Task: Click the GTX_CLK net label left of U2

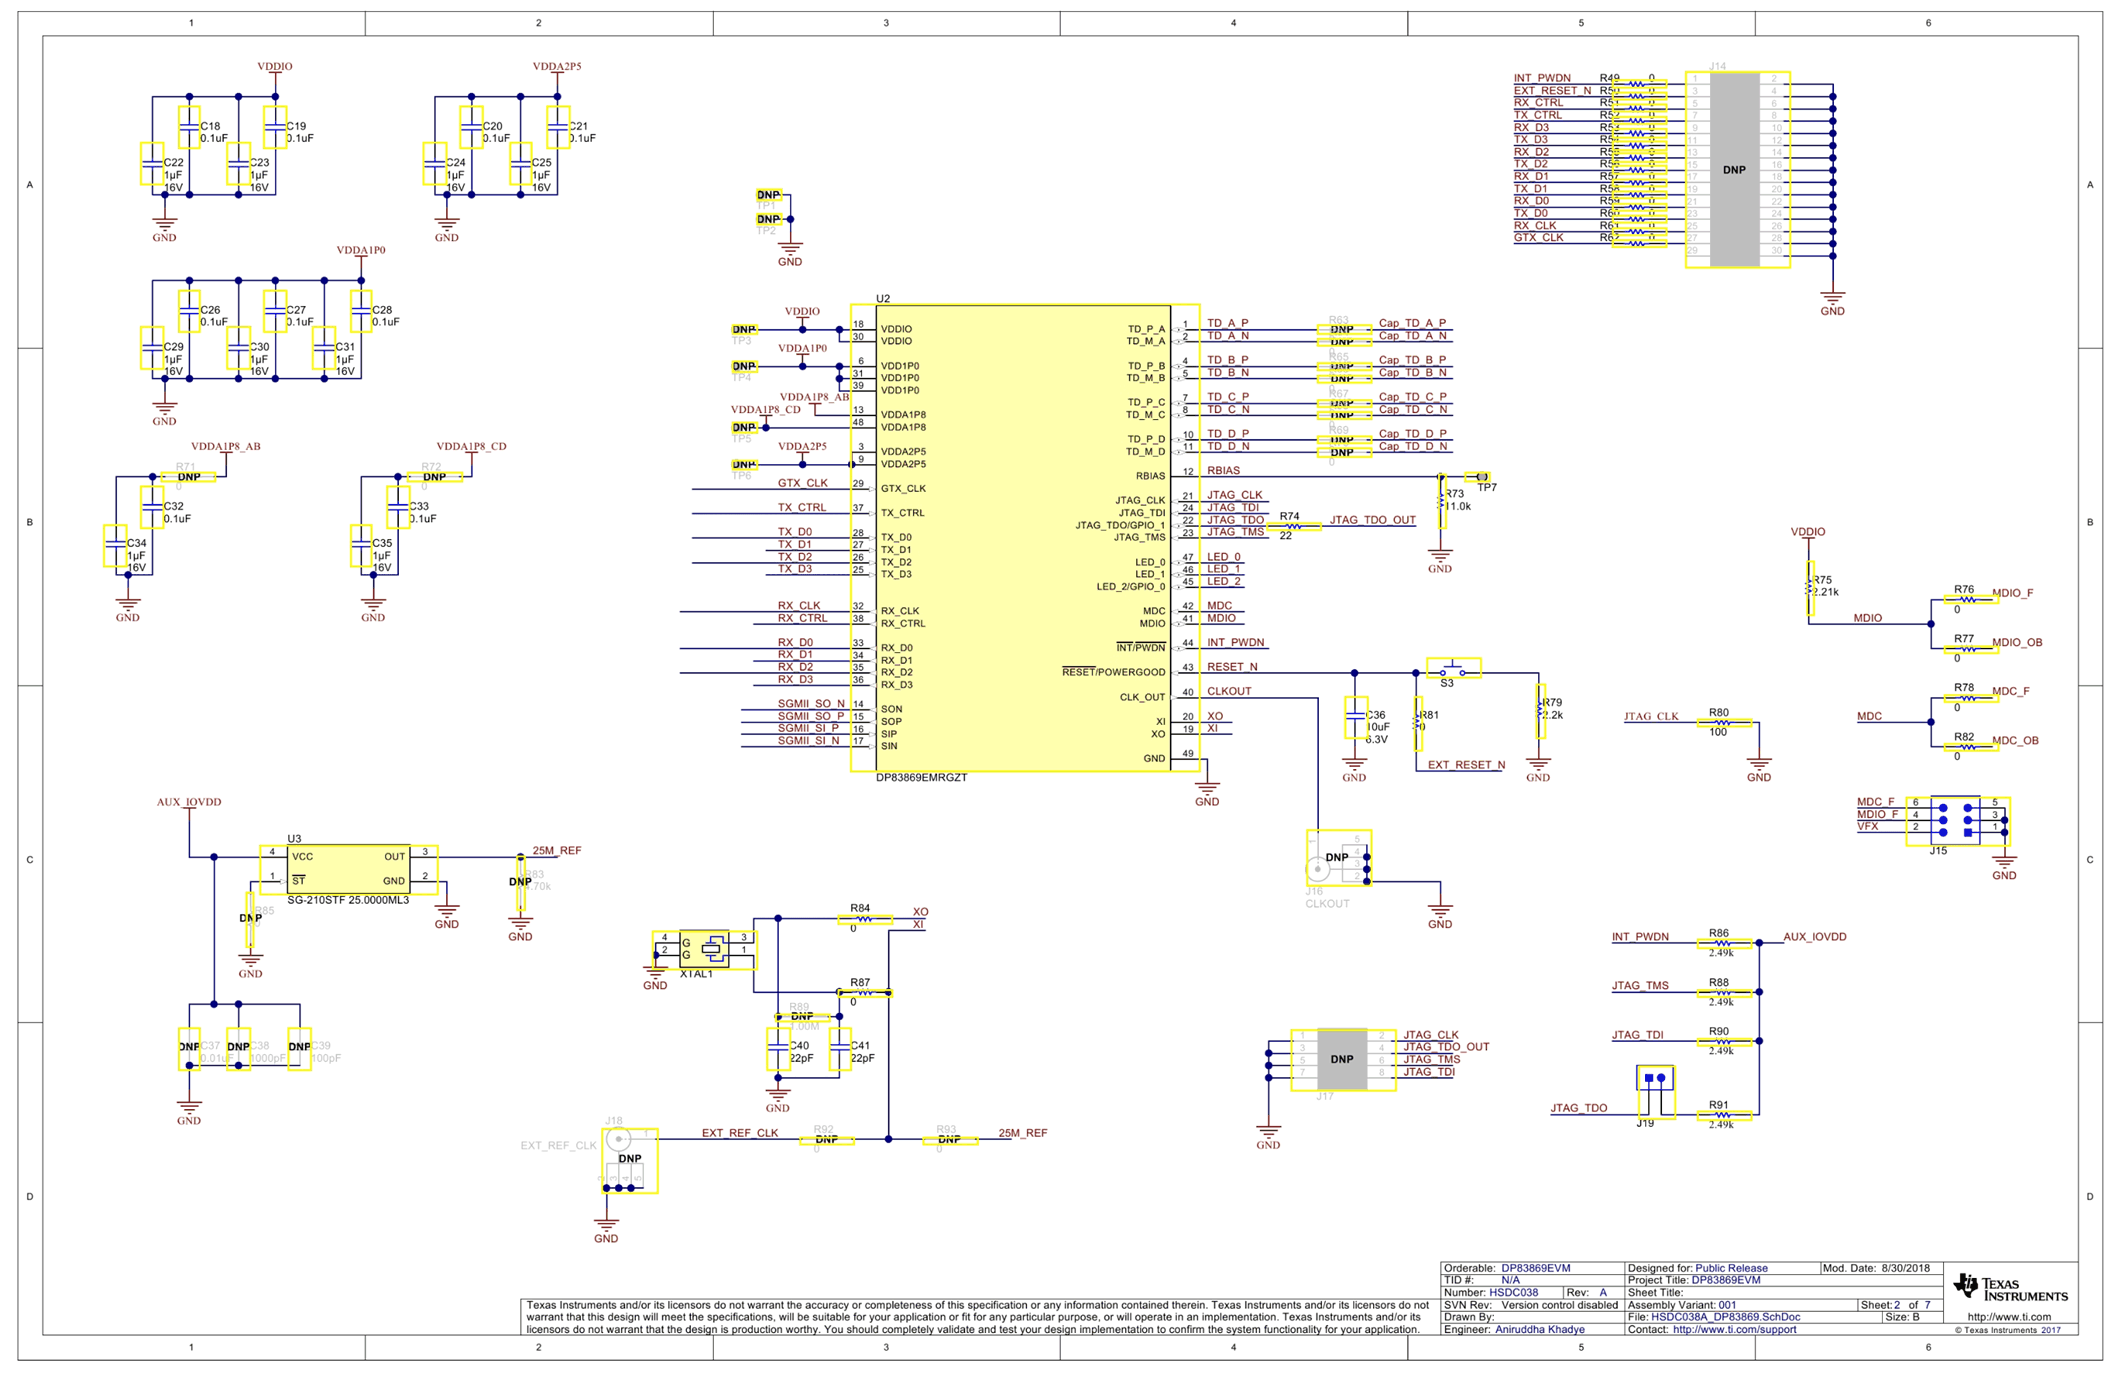Action: pyautogui.click(x=803, y=483)
